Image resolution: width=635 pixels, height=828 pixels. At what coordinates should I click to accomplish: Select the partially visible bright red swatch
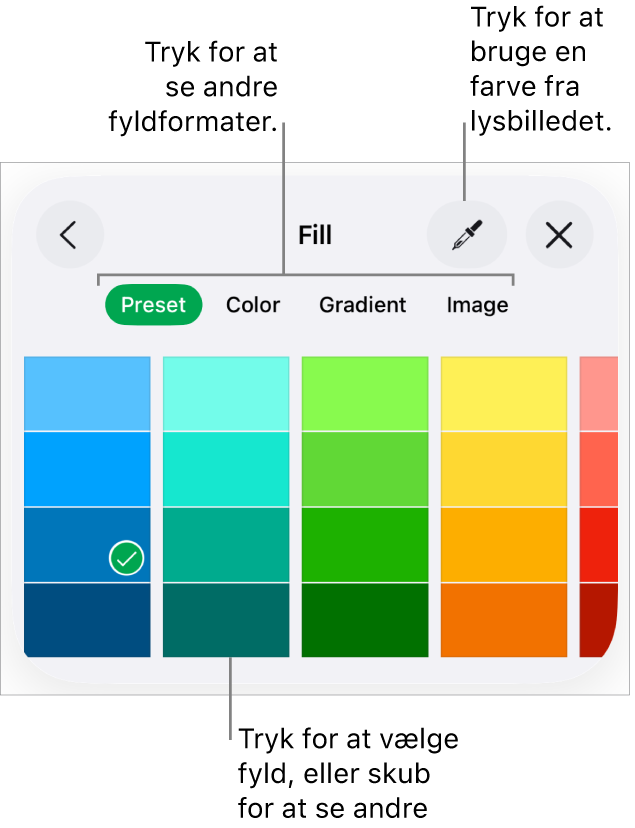[x=598, y=545]
